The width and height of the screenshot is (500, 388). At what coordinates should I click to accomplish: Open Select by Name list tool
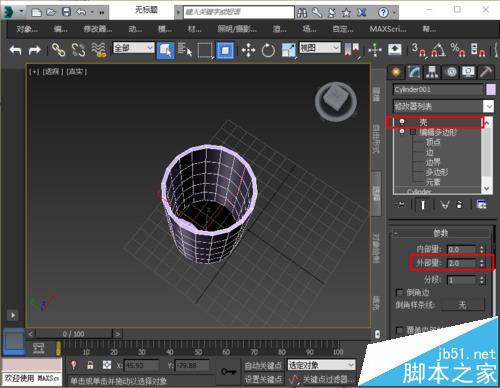(x=185, y=50)
